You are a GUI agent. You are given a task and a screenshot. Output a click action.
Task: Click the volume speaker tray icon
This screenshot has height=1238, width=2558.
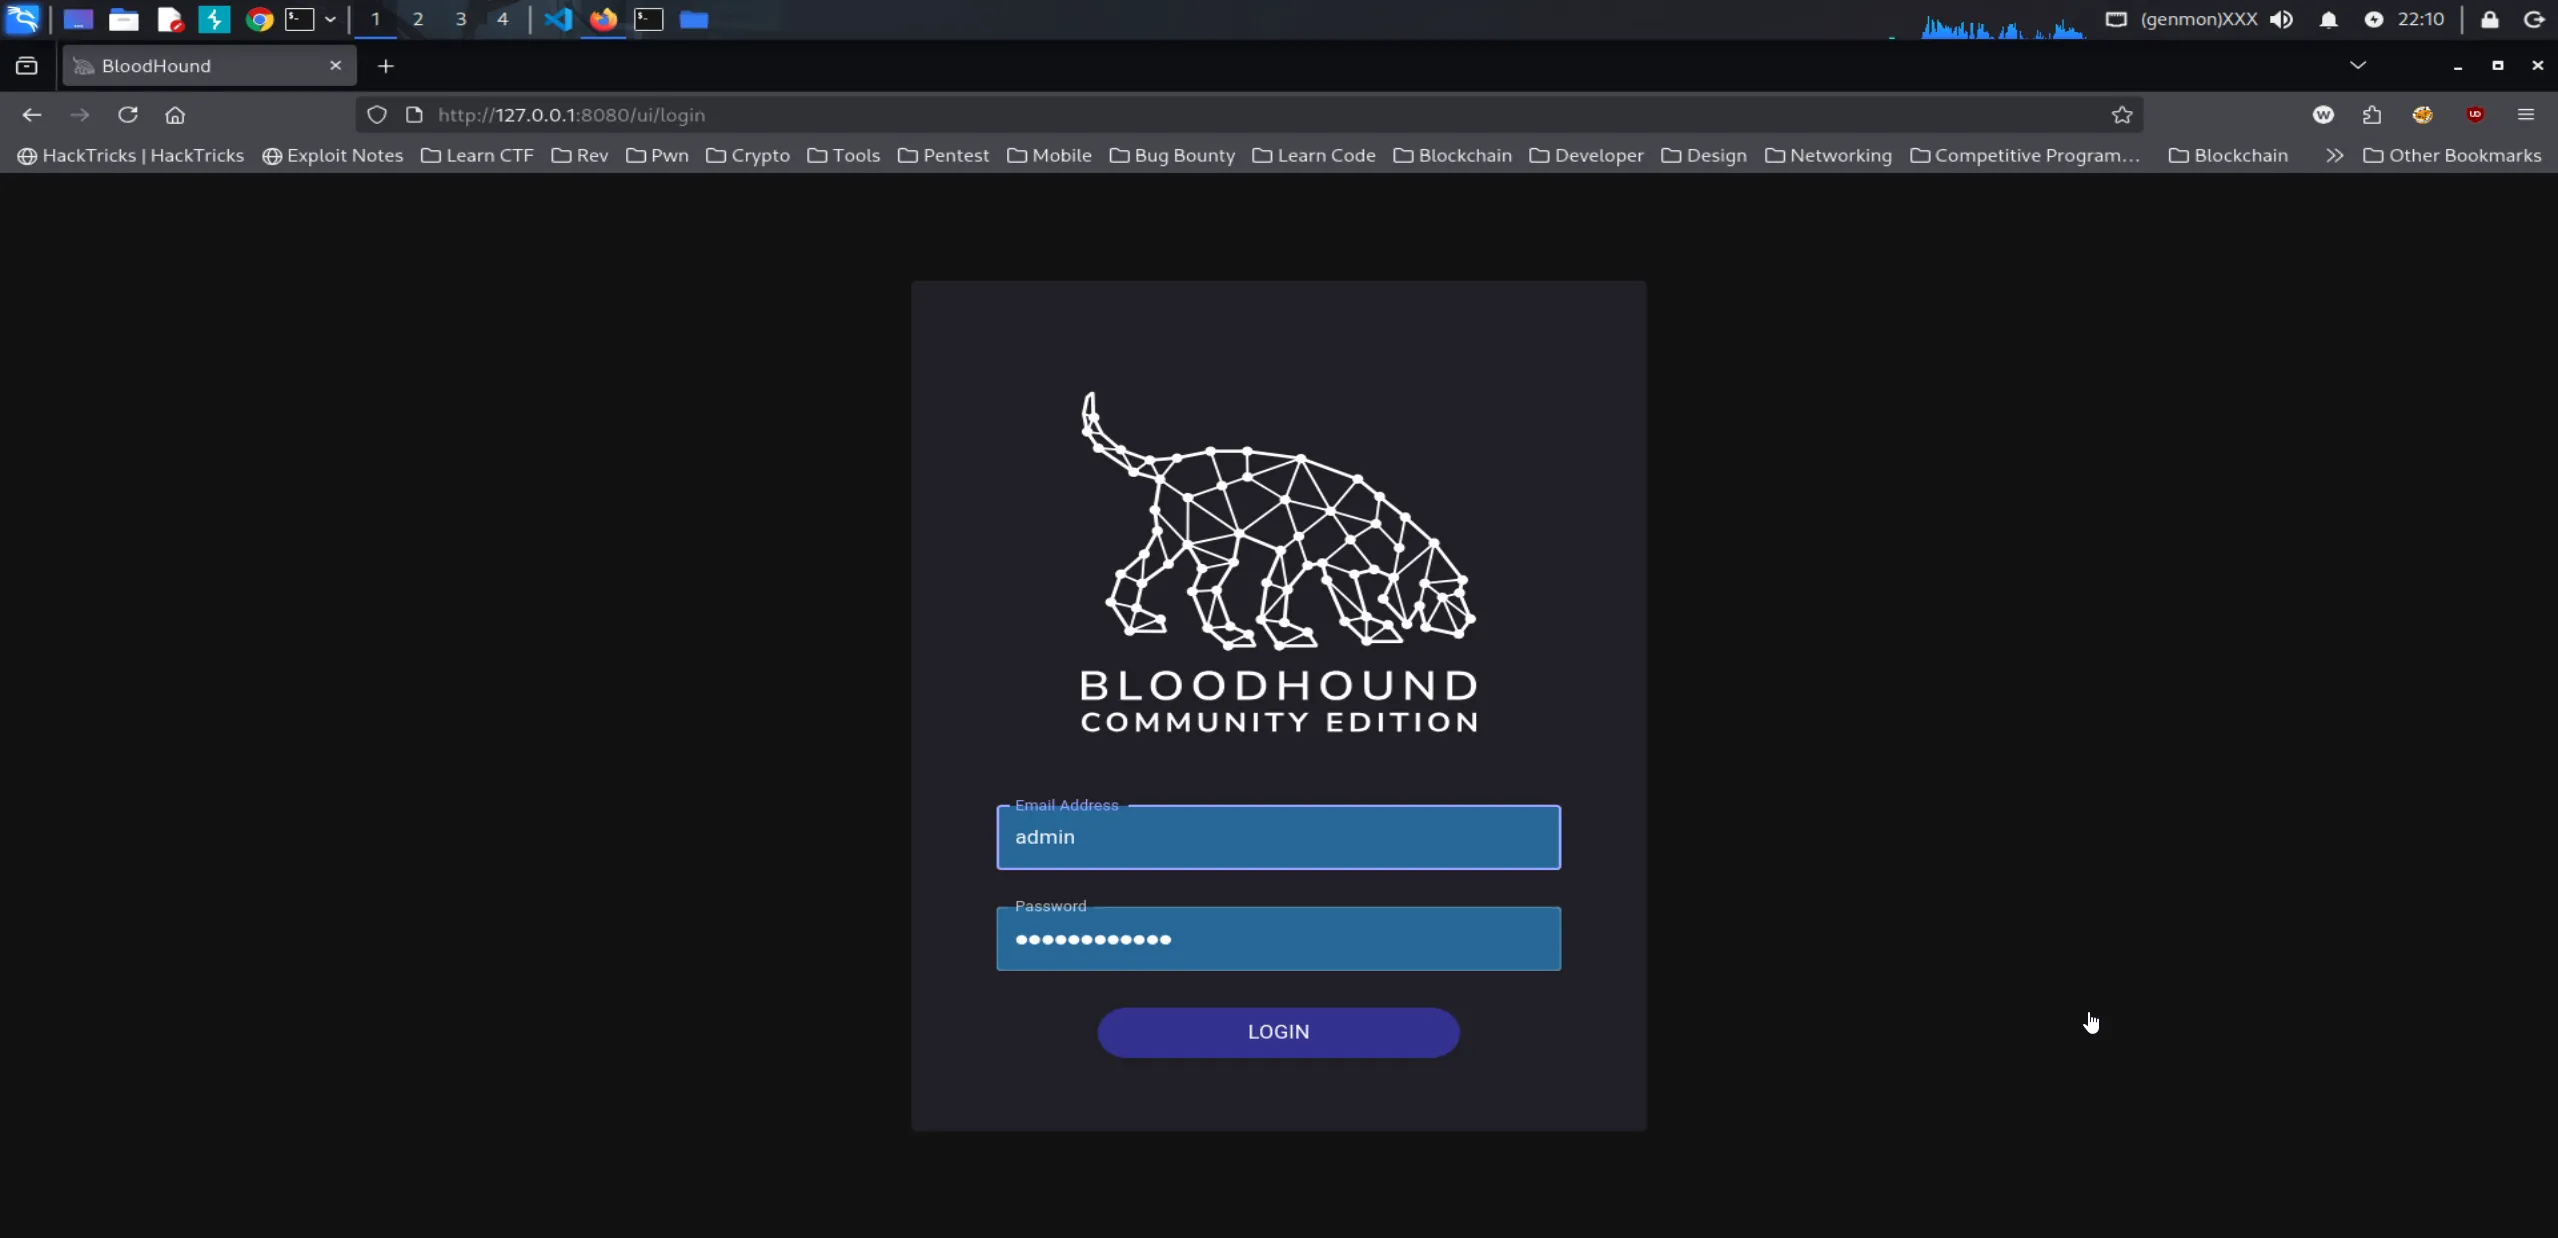[x=2281, y=19]
